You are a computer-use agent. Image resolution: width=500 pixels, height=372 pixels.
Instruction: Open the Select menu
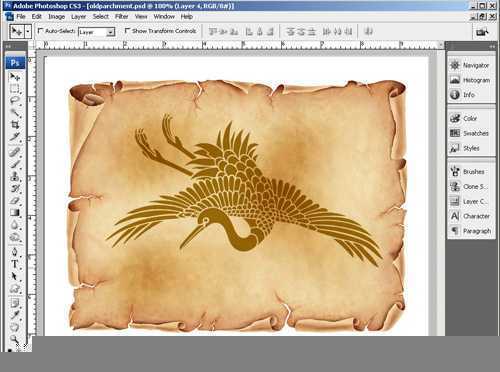101,17
